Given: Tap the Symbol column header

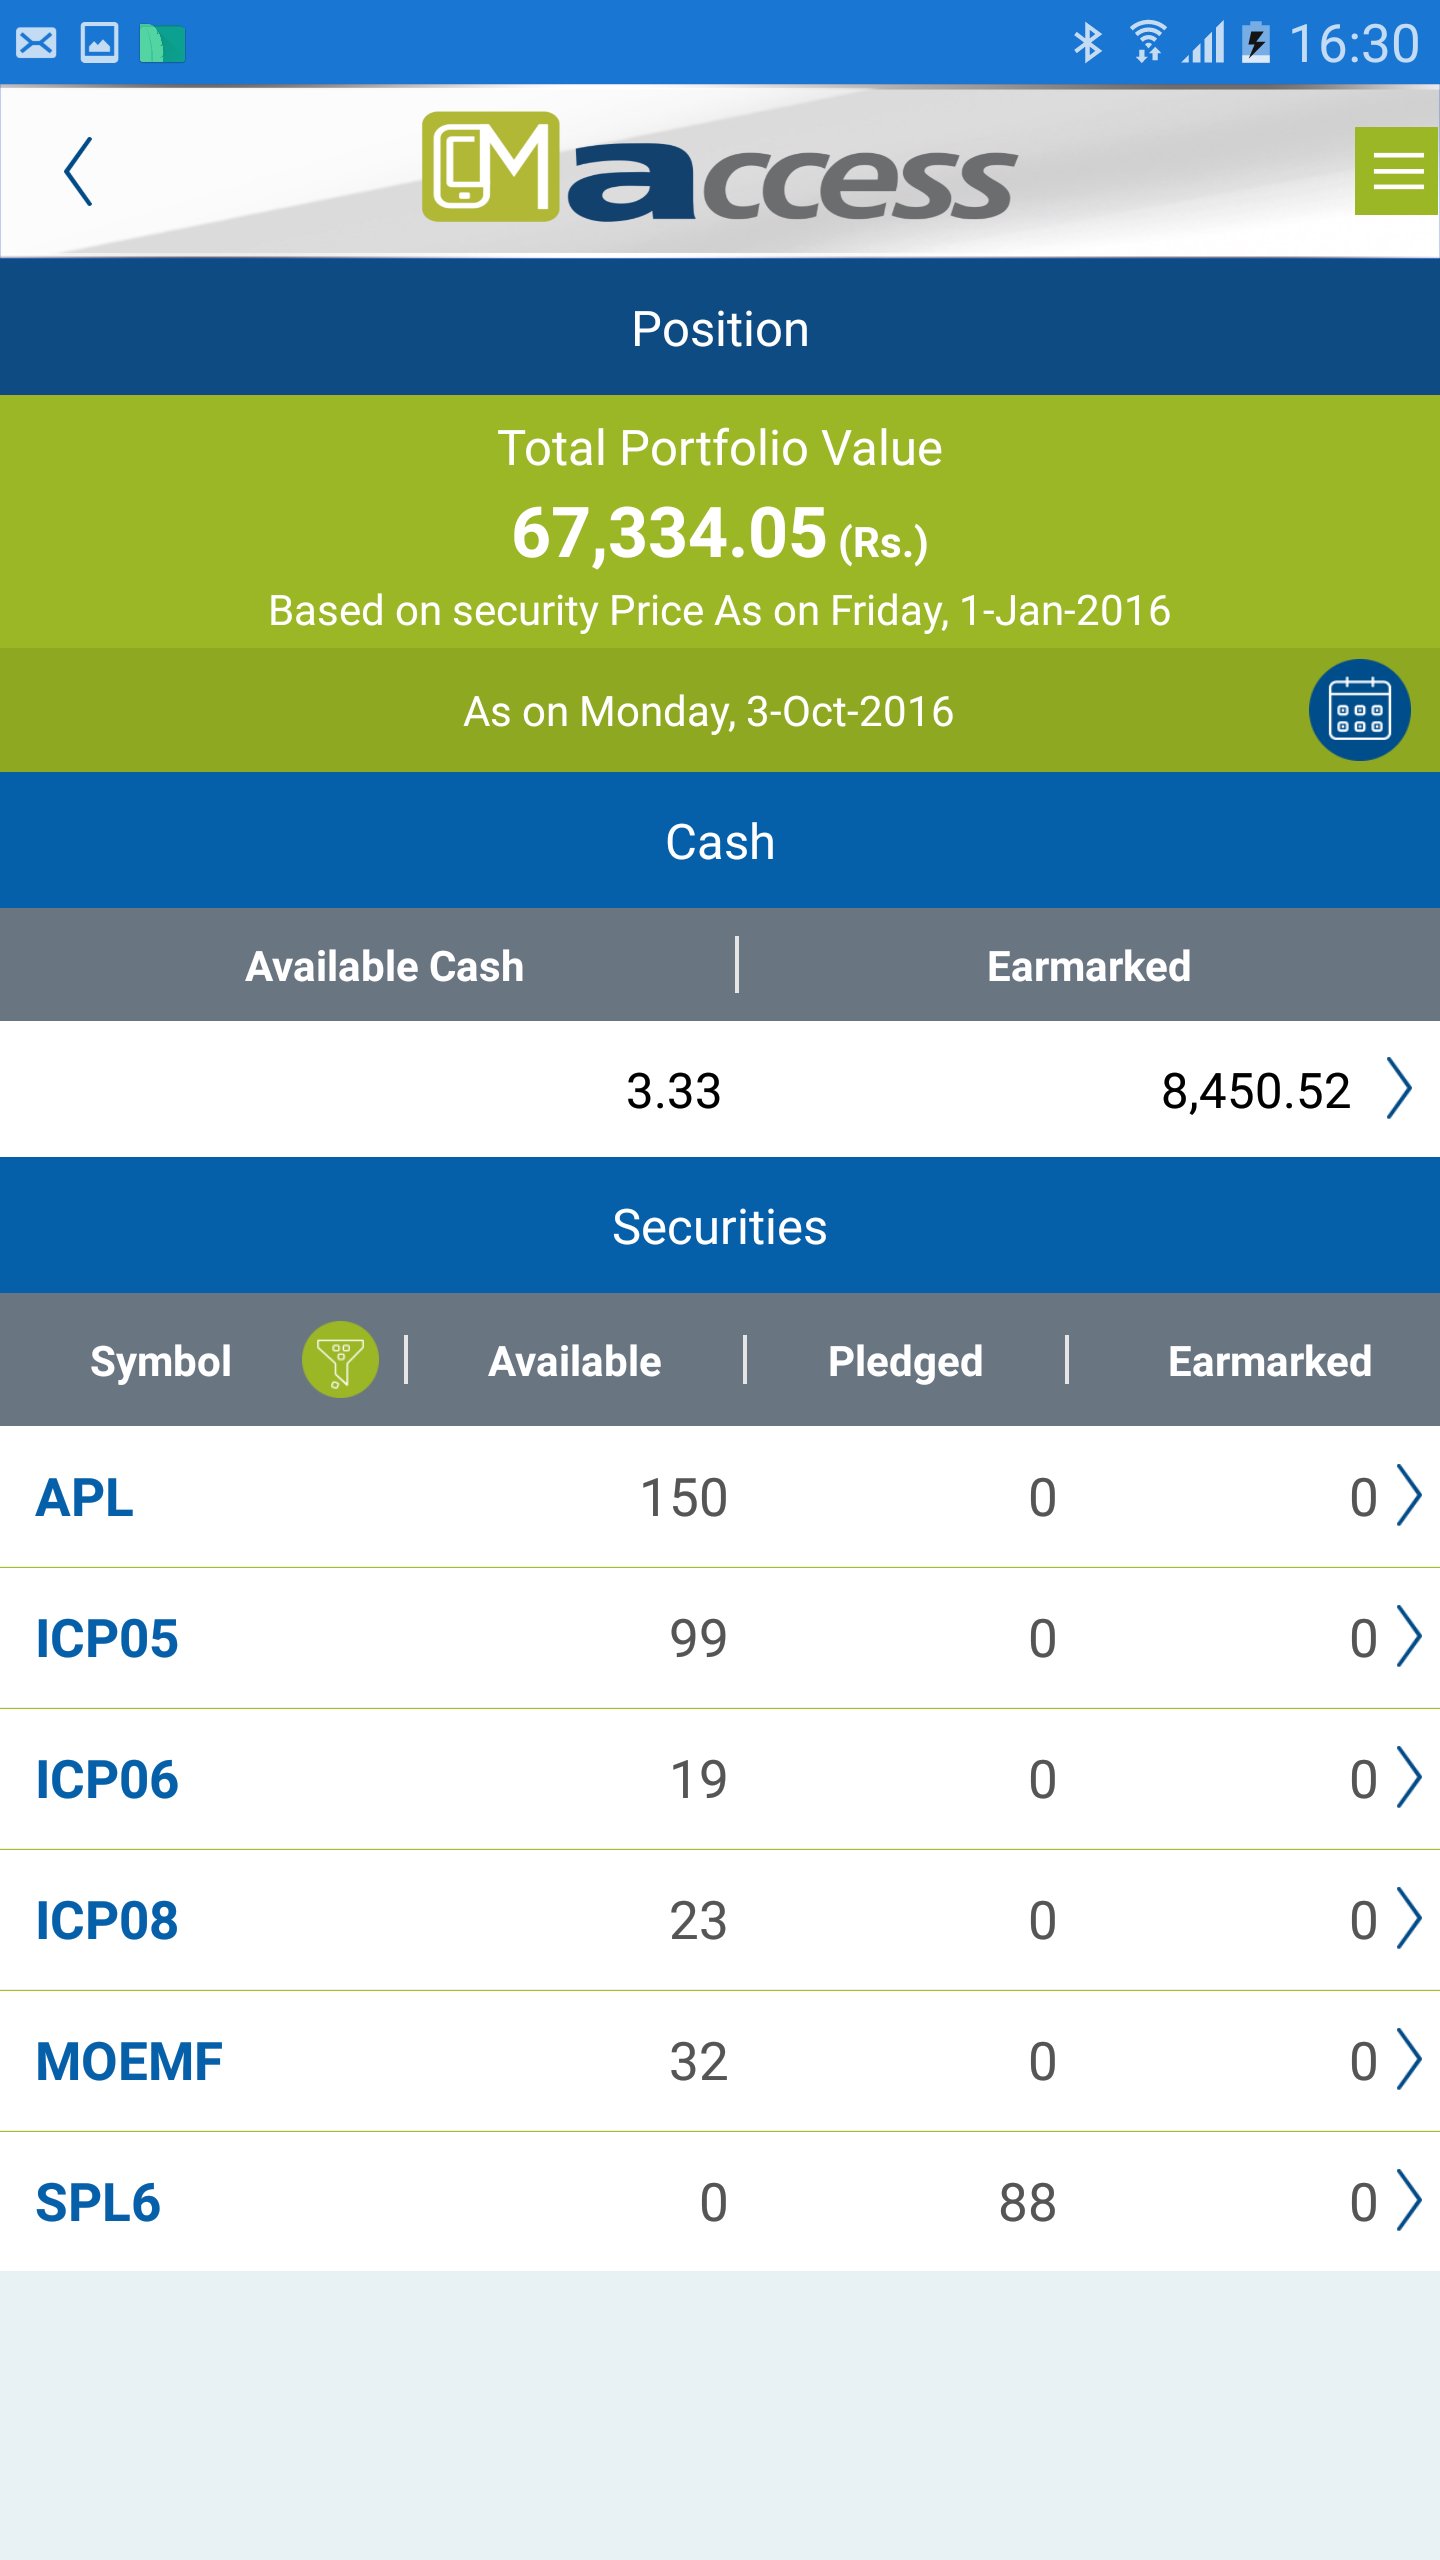Looking at the screenshot, I should click(161, 1361).
